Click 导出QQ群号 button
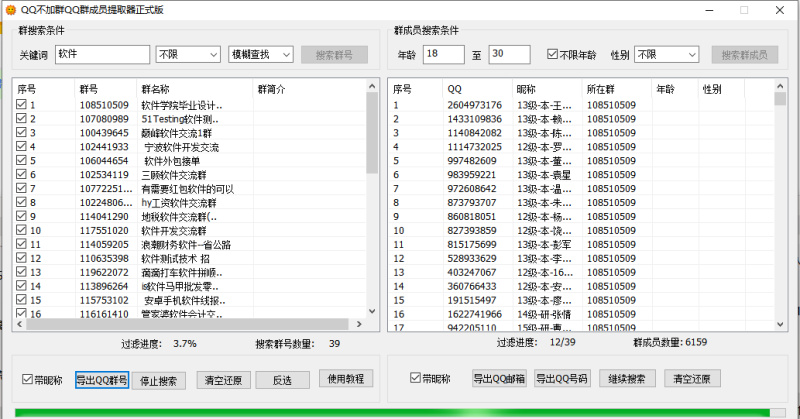 [102, 380]
